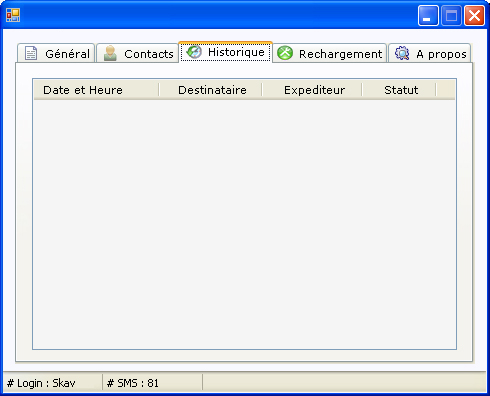Click the document icon on Général tab

(31, 53)
